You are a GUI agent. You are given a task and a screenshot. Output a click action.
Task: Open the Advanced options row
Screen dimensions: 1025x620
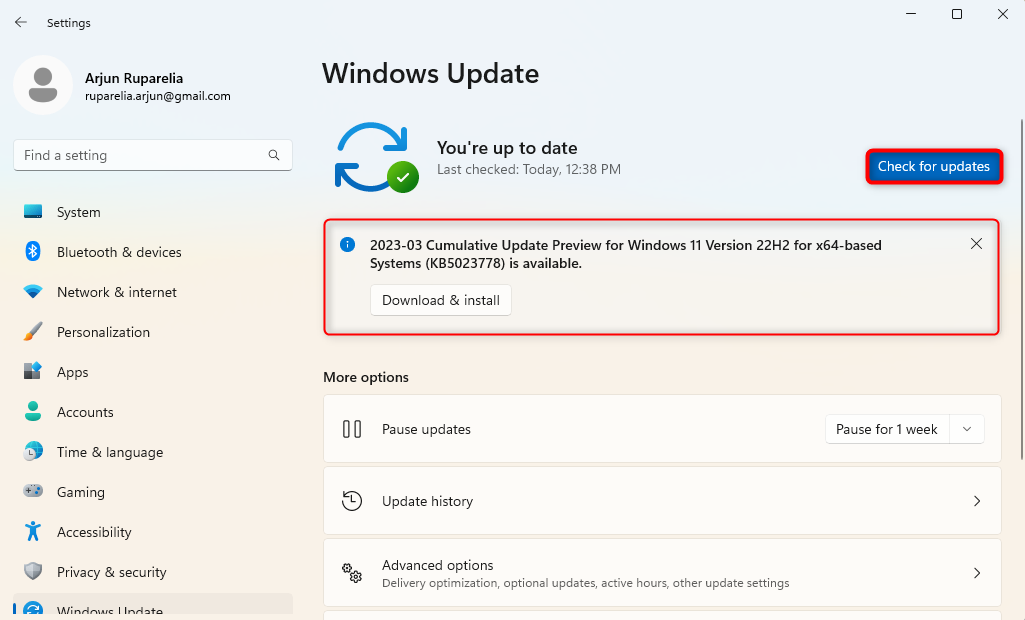point(662,573)
